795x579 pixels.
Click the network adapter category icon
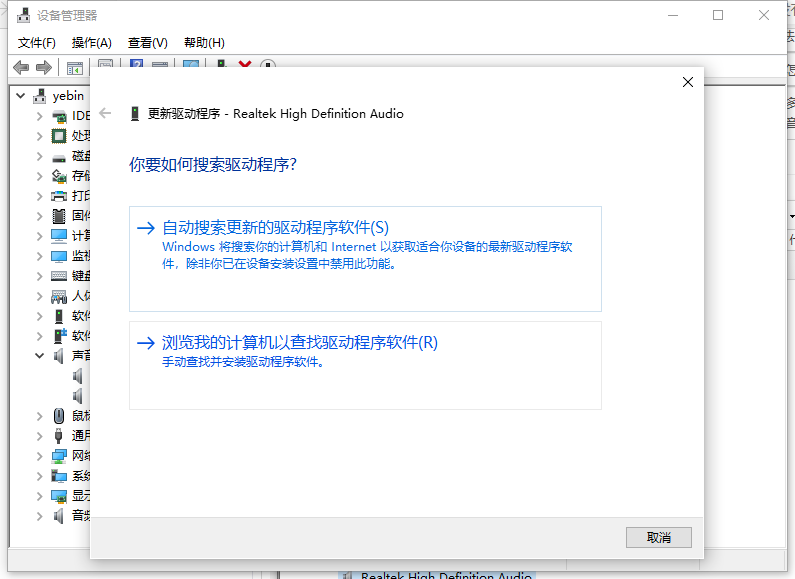pos(60,456)
